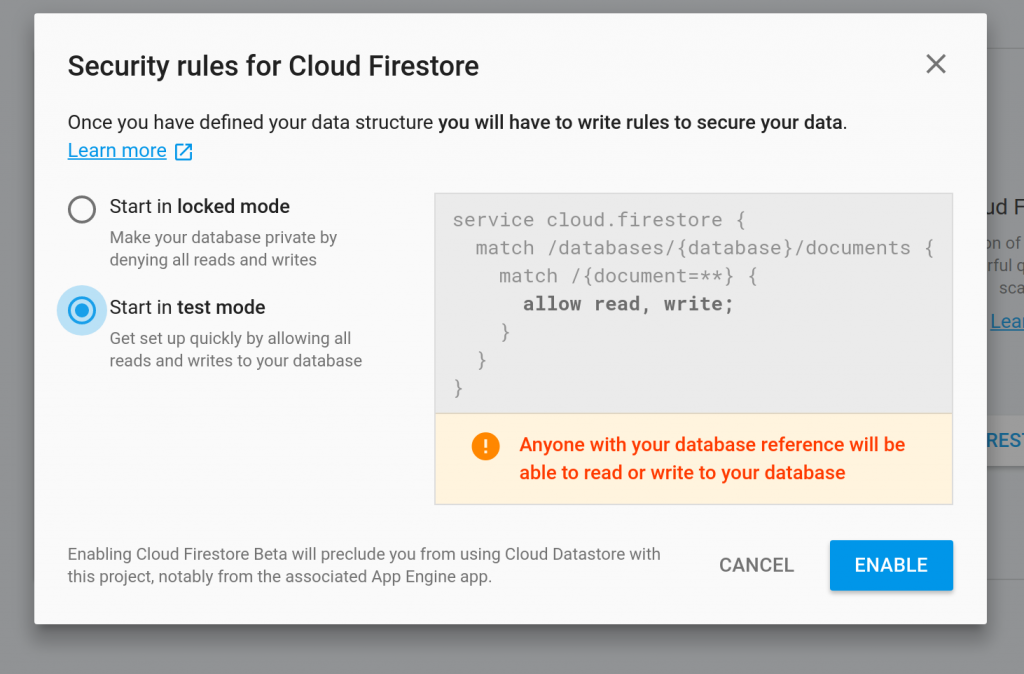Click the 'allow read, write;' code line
Viewport: 1024px width, 674px height.
tap(628, 304)
